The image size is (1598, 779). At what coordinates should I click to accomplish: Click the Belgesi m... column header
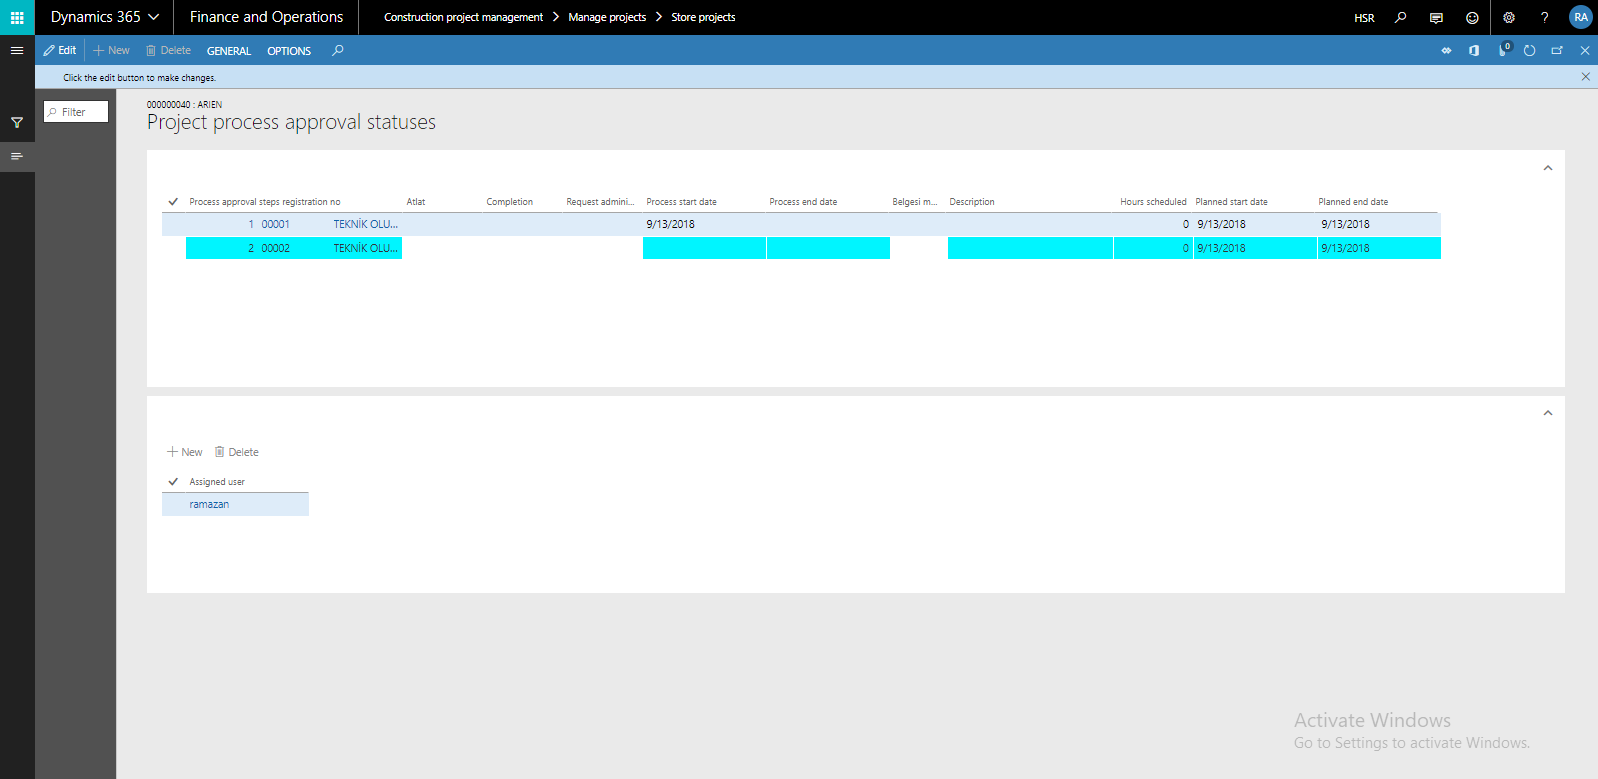[x=915, y=202]
